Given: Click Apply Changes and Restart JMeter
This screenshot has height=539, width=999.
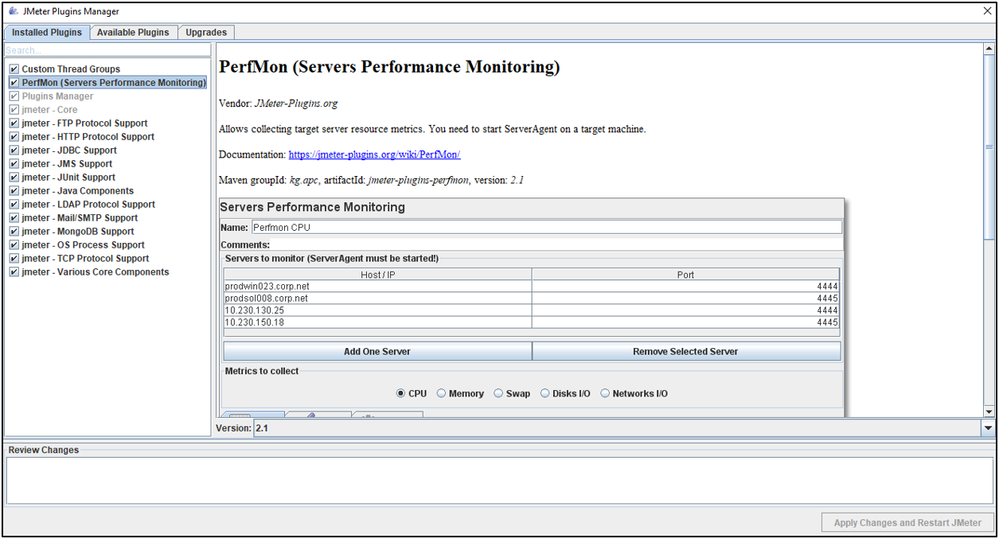Looking at the screenshot, I should click(907, 522).
